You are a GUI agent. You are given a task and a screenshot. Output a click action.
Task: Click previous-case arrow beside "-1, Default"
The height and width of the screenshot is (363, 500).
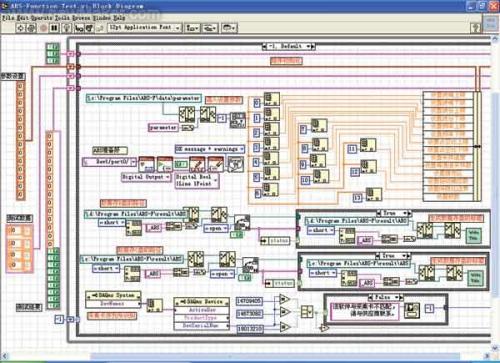pyautogui.click(x=265, y=46)
